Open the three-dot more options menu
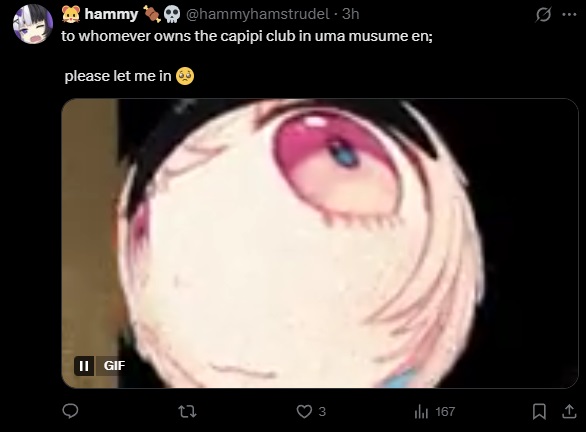The width and height of the screenshot is (586, 432). click(x=569, y=15)
